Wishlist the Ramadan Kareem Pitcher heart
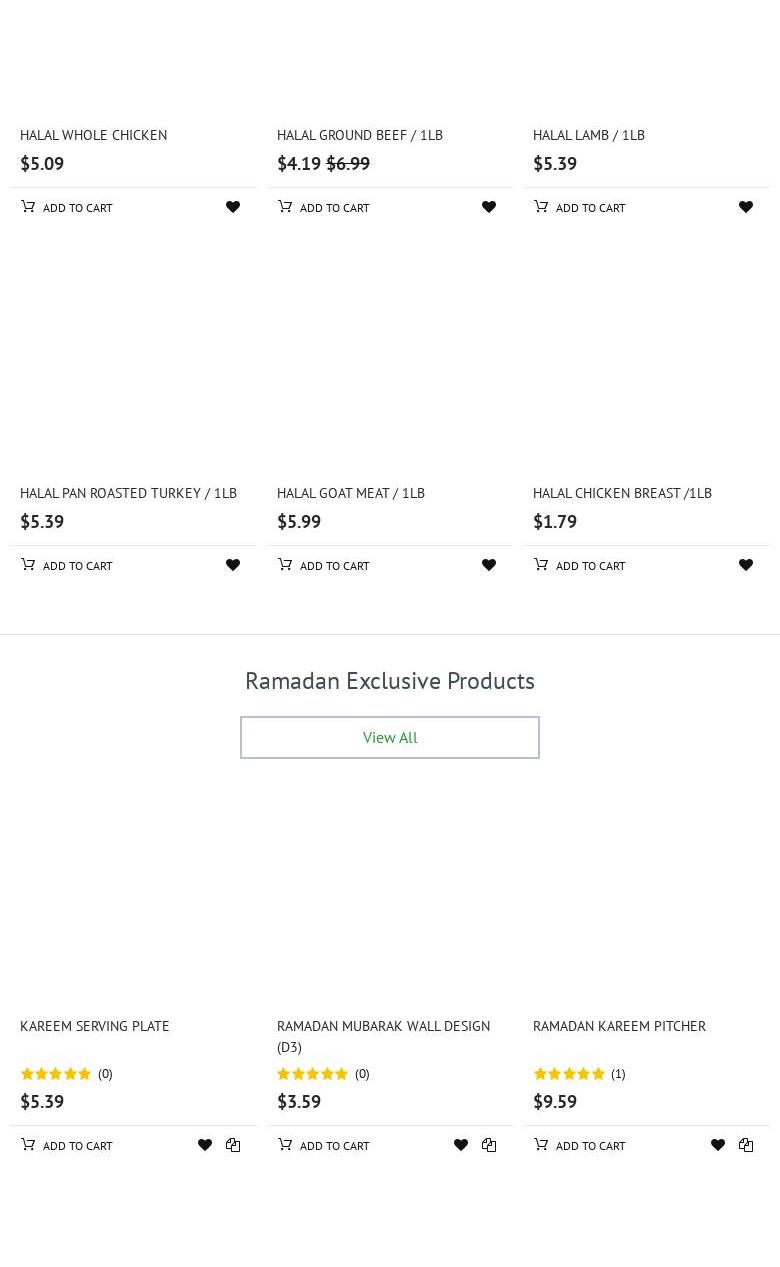The width and height of the screenshot is (780, 1267). 718,1145
